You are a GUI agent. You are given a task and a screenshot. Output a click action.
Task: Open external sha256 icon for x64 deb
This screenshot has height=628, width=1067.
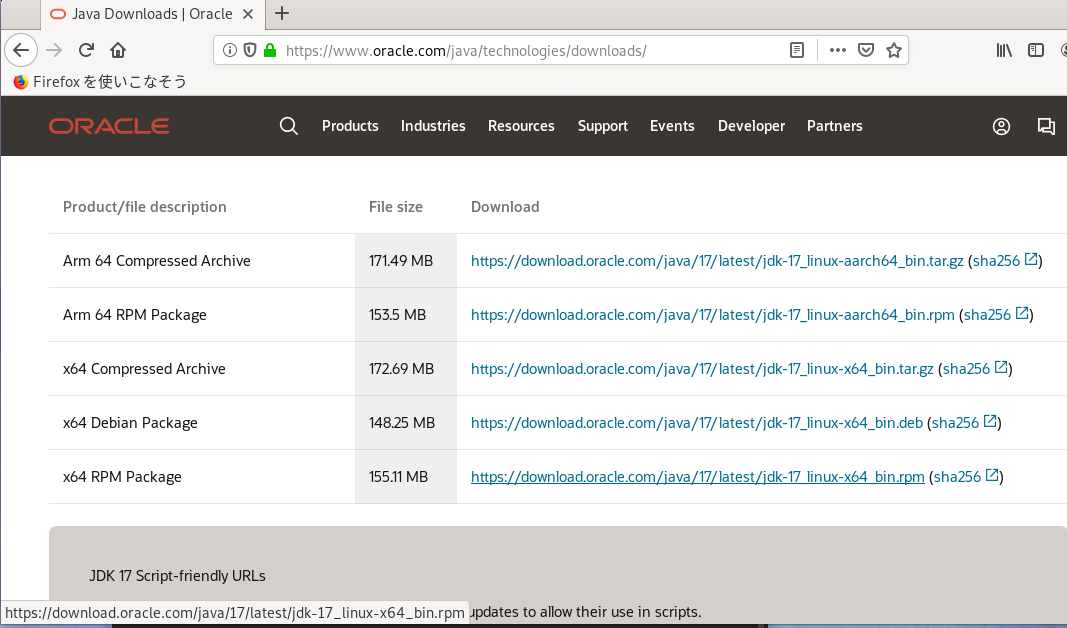click(x=990, y=421)
